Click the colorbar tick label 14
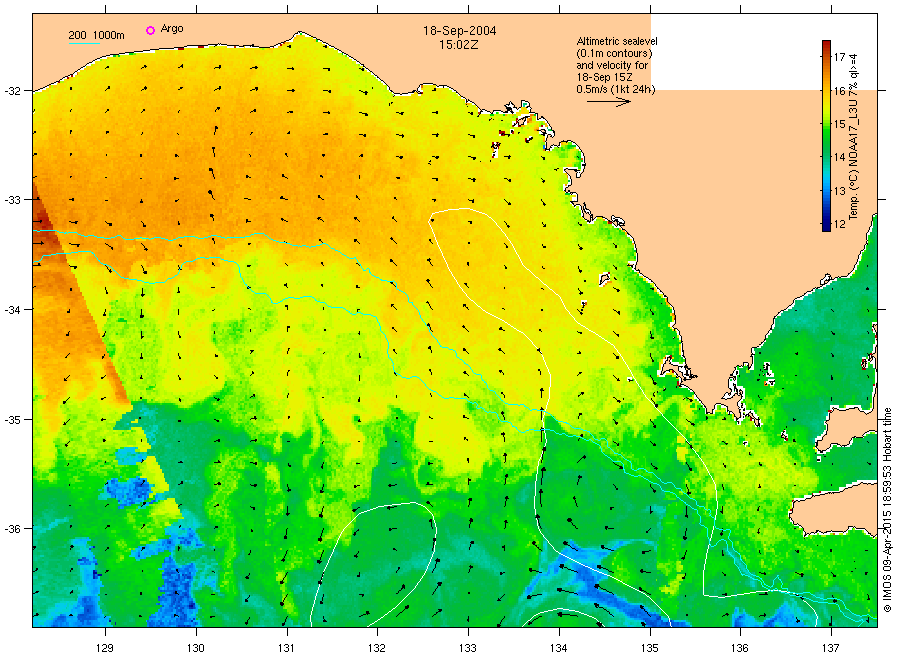 point(840,157)
